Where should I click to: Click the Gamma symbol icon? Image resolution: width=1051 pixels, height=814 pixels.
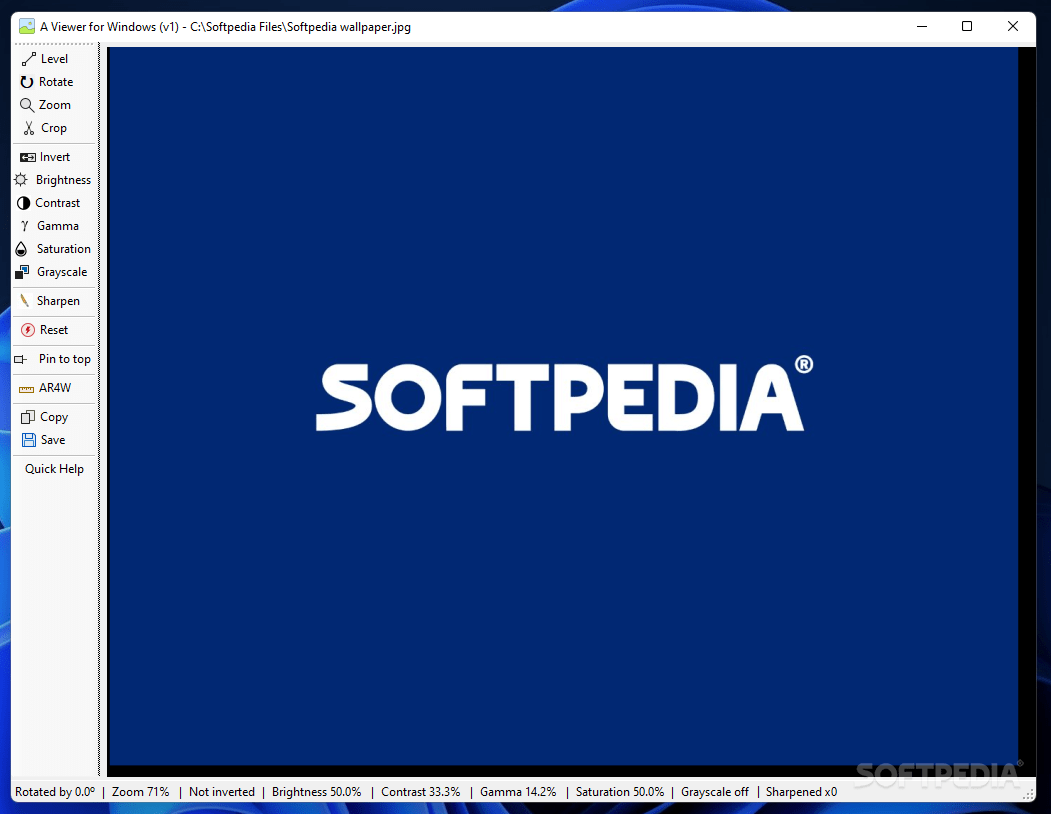[x=25, y=226]
